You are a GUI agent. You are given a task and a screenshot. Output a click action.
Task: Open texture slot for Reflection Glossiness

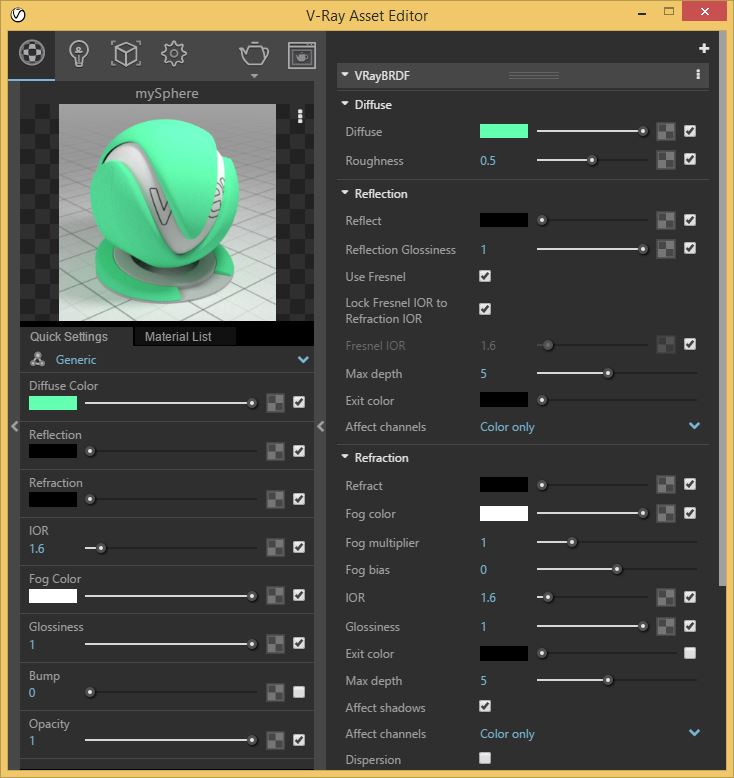click(666, 249)
